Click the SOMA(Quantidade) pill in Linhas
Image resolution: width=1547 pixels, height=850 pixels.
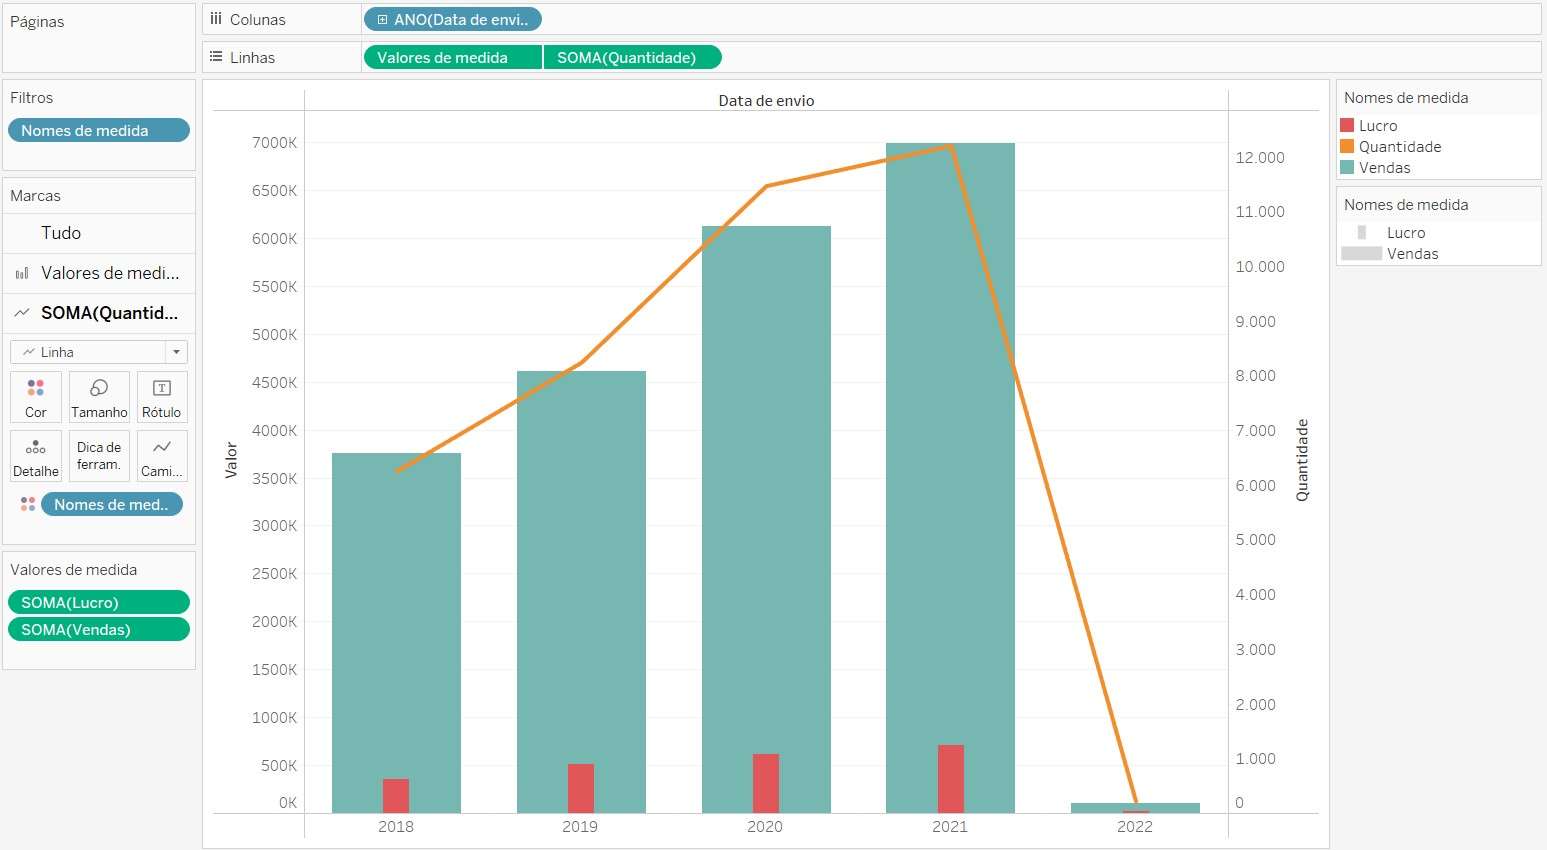click(x=632, y=57)
